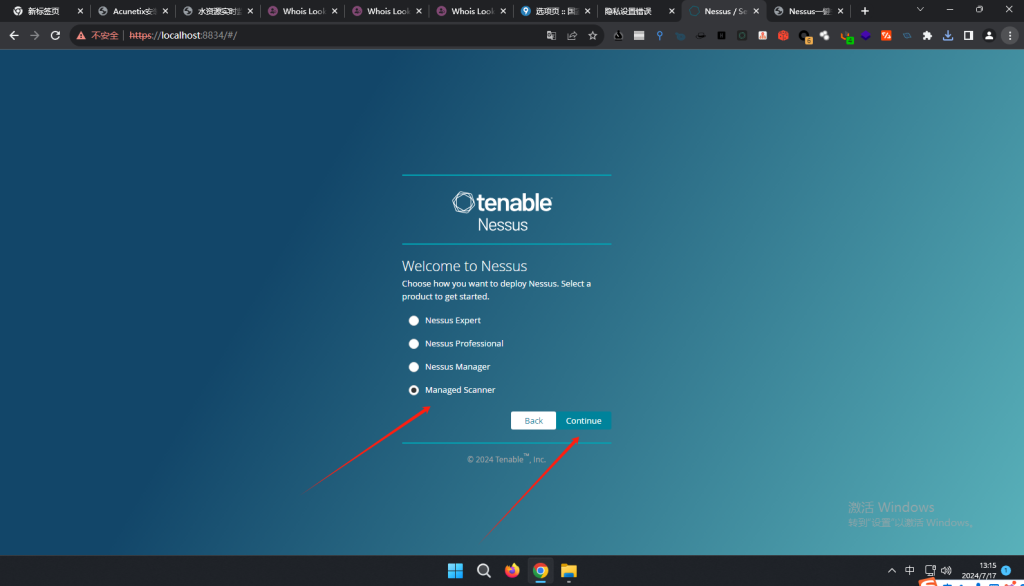Image resolution: width=1024 pixels, height=586 pixels.
Task: Open the tab search dropdown chevron
Action: (x=920, y=10)
